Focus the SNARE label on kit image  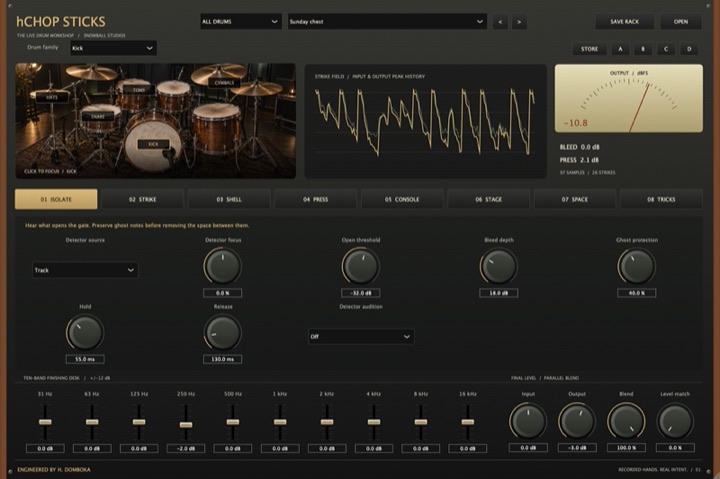(98, 117)
